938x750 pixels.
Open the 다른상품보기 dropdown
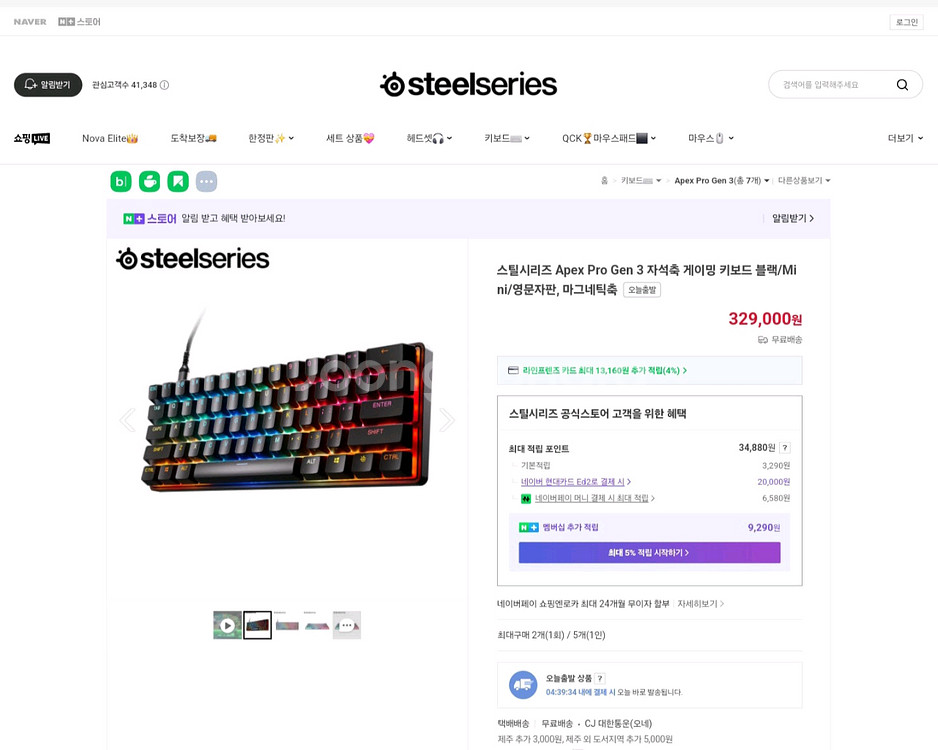[804, 181]
